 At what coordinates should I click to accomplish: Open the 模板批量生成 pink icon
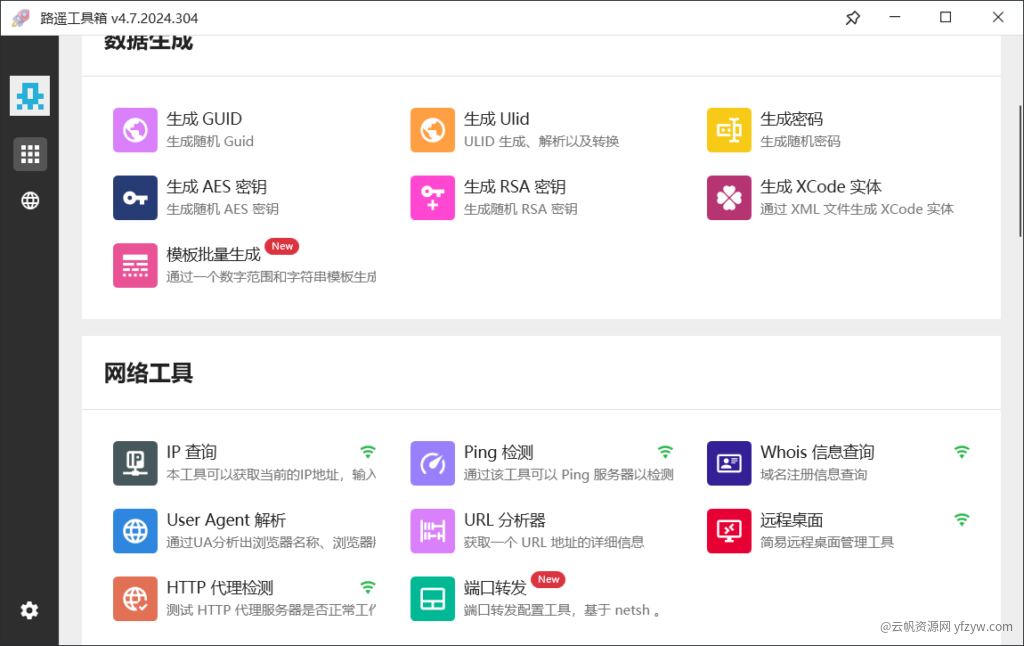(135, 266)
